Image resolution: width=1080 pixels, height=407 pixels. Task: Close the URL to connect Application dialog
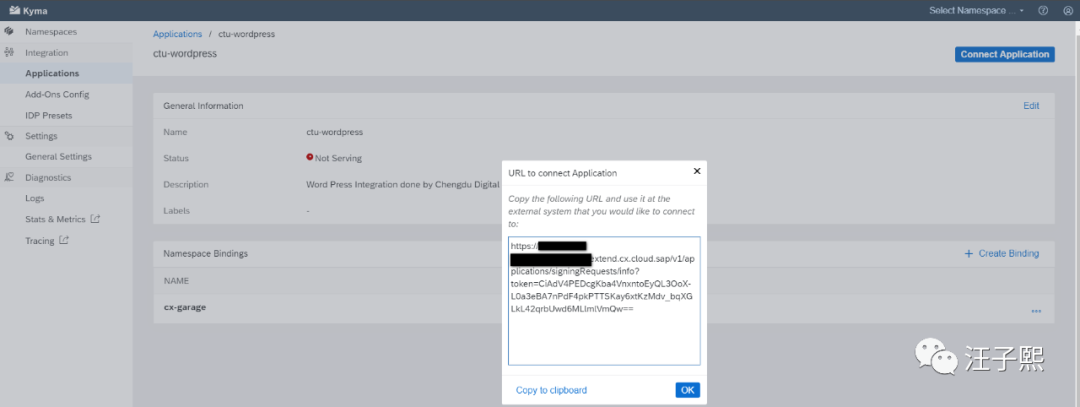tap(696, 171)
